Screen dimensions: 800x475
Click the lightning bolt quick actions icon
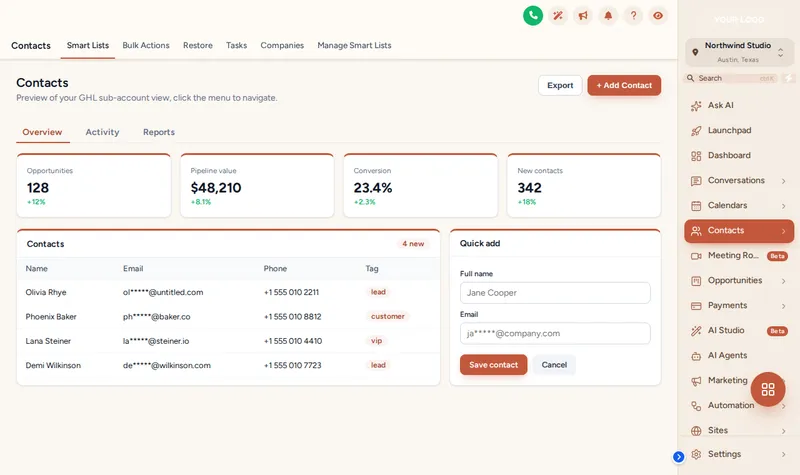pos(789,78)
